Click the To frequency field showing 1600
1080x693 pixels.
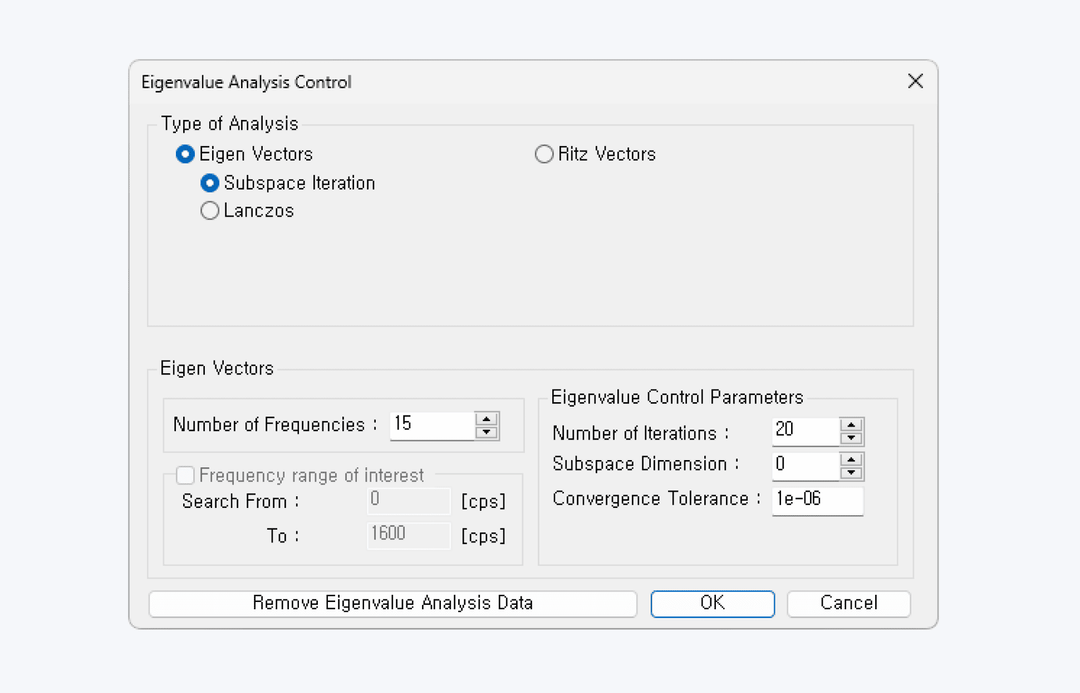[408, 535]
